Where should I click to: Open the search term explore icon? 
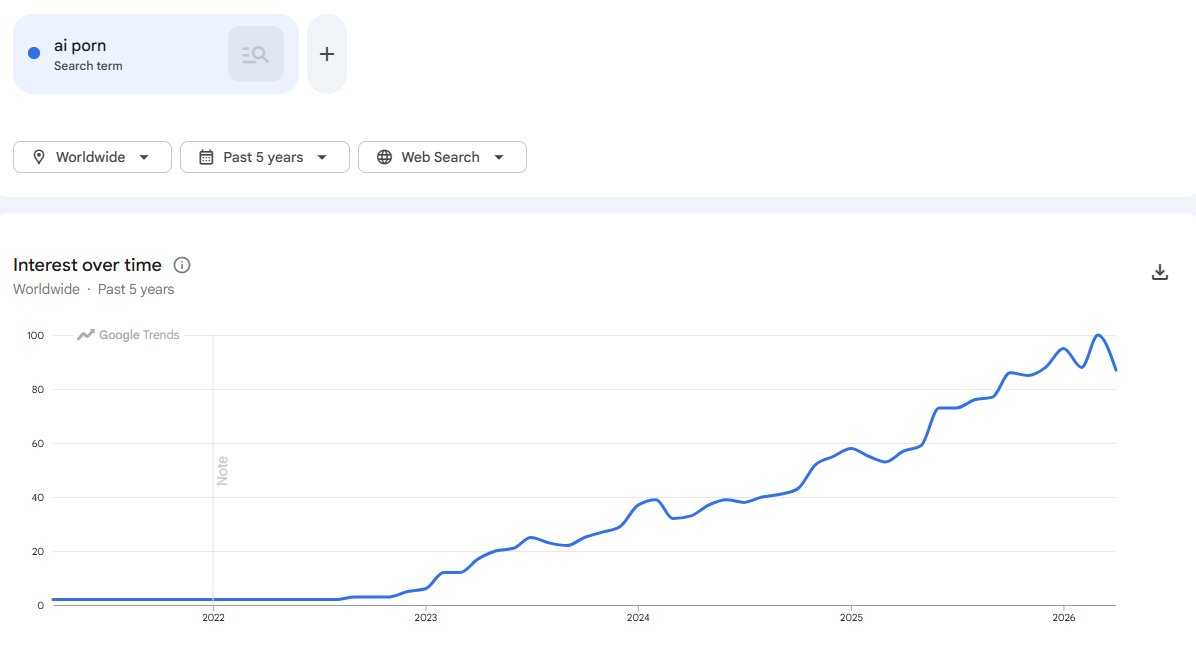256,54
